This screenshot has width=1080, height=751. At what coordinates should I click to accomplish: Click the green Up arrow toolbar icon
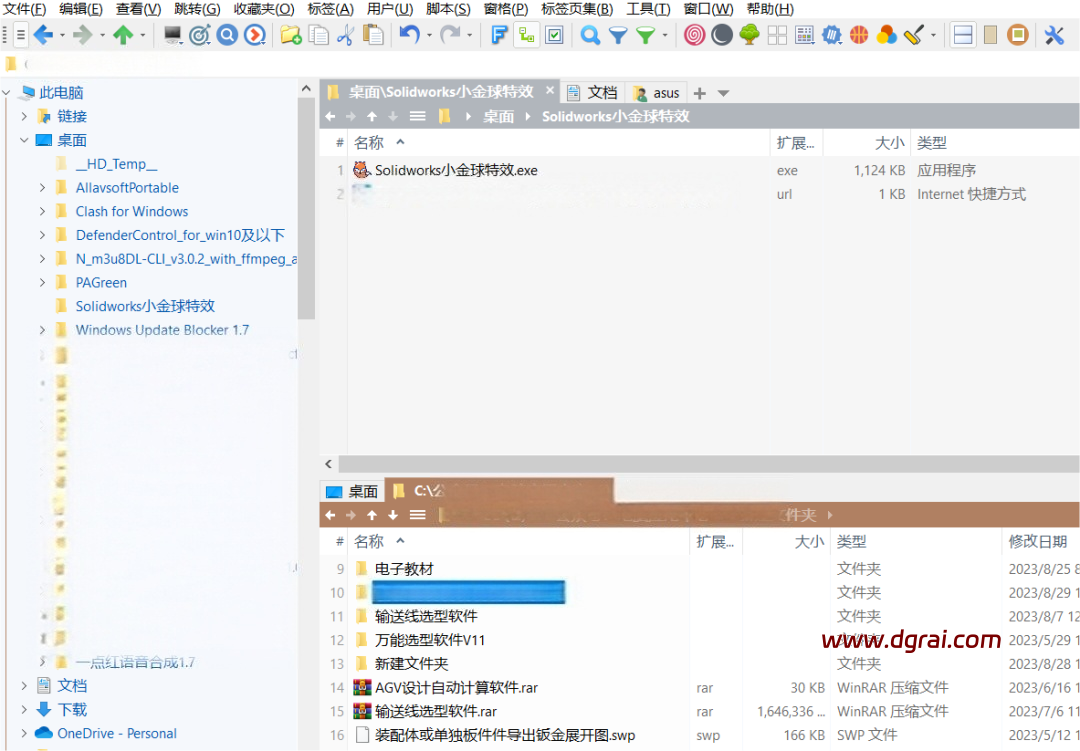point(123,35)
